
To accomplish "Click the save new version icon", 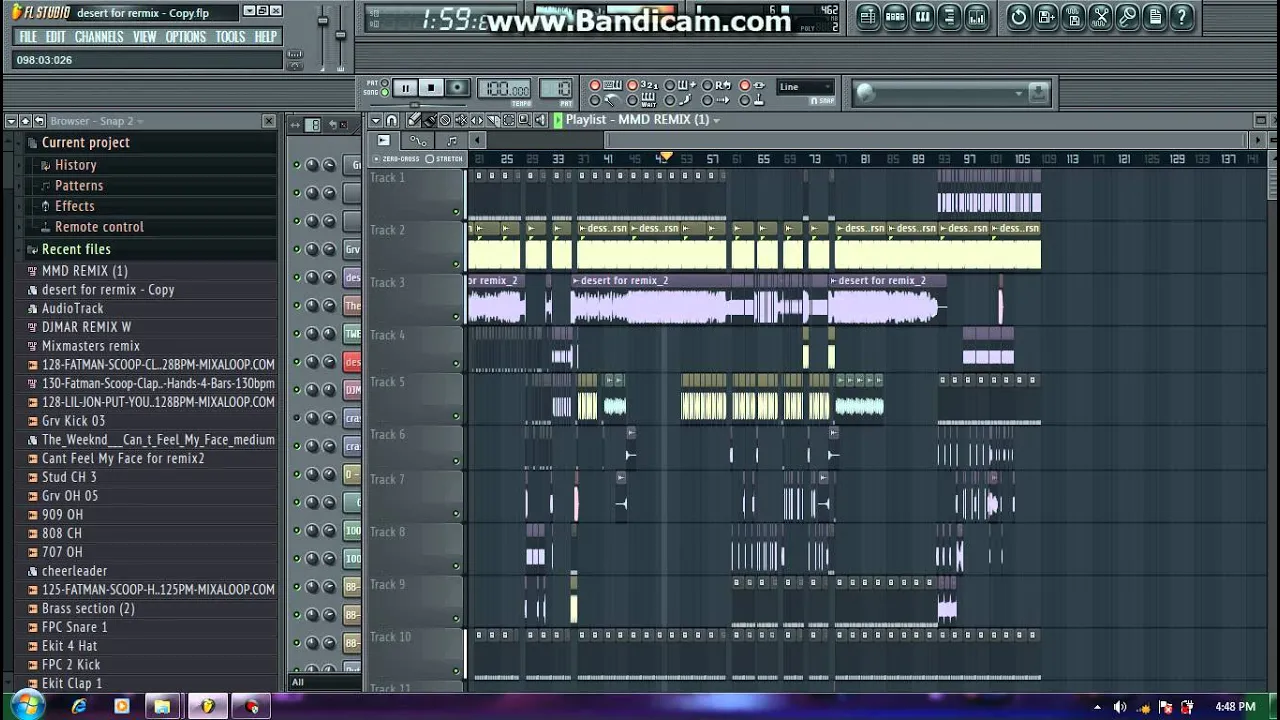I will tap(1046, 16).
